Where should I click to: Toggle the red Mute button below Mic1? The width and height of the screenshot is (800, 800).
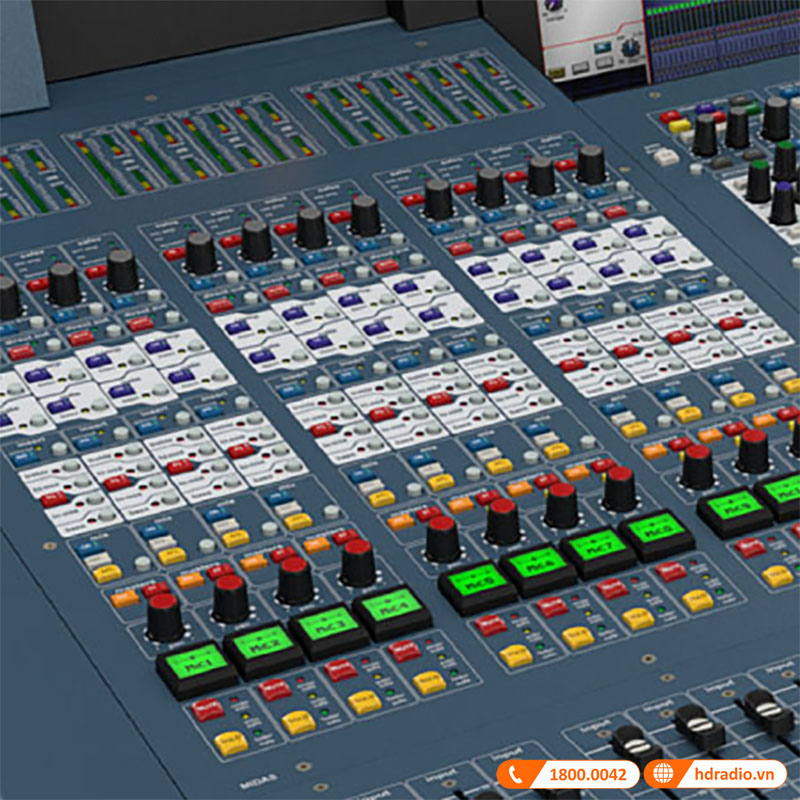click(x=209, y=710)
